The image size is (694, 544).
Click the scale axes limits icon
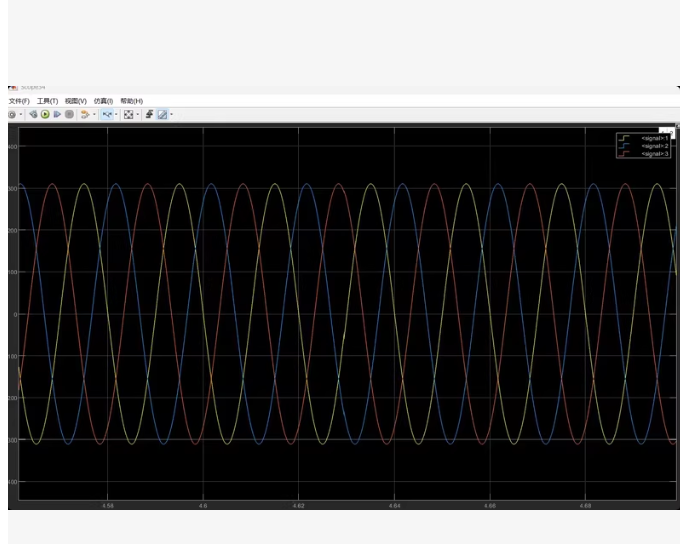(x=128, y=115)
